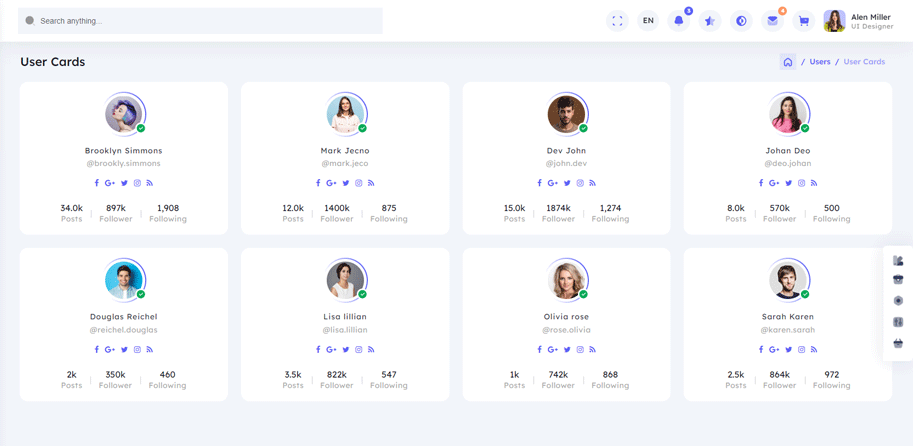Open Mark Jecno's Google Plus icon
The height and width of the screenshot is (446, 913).
(331, 183)
